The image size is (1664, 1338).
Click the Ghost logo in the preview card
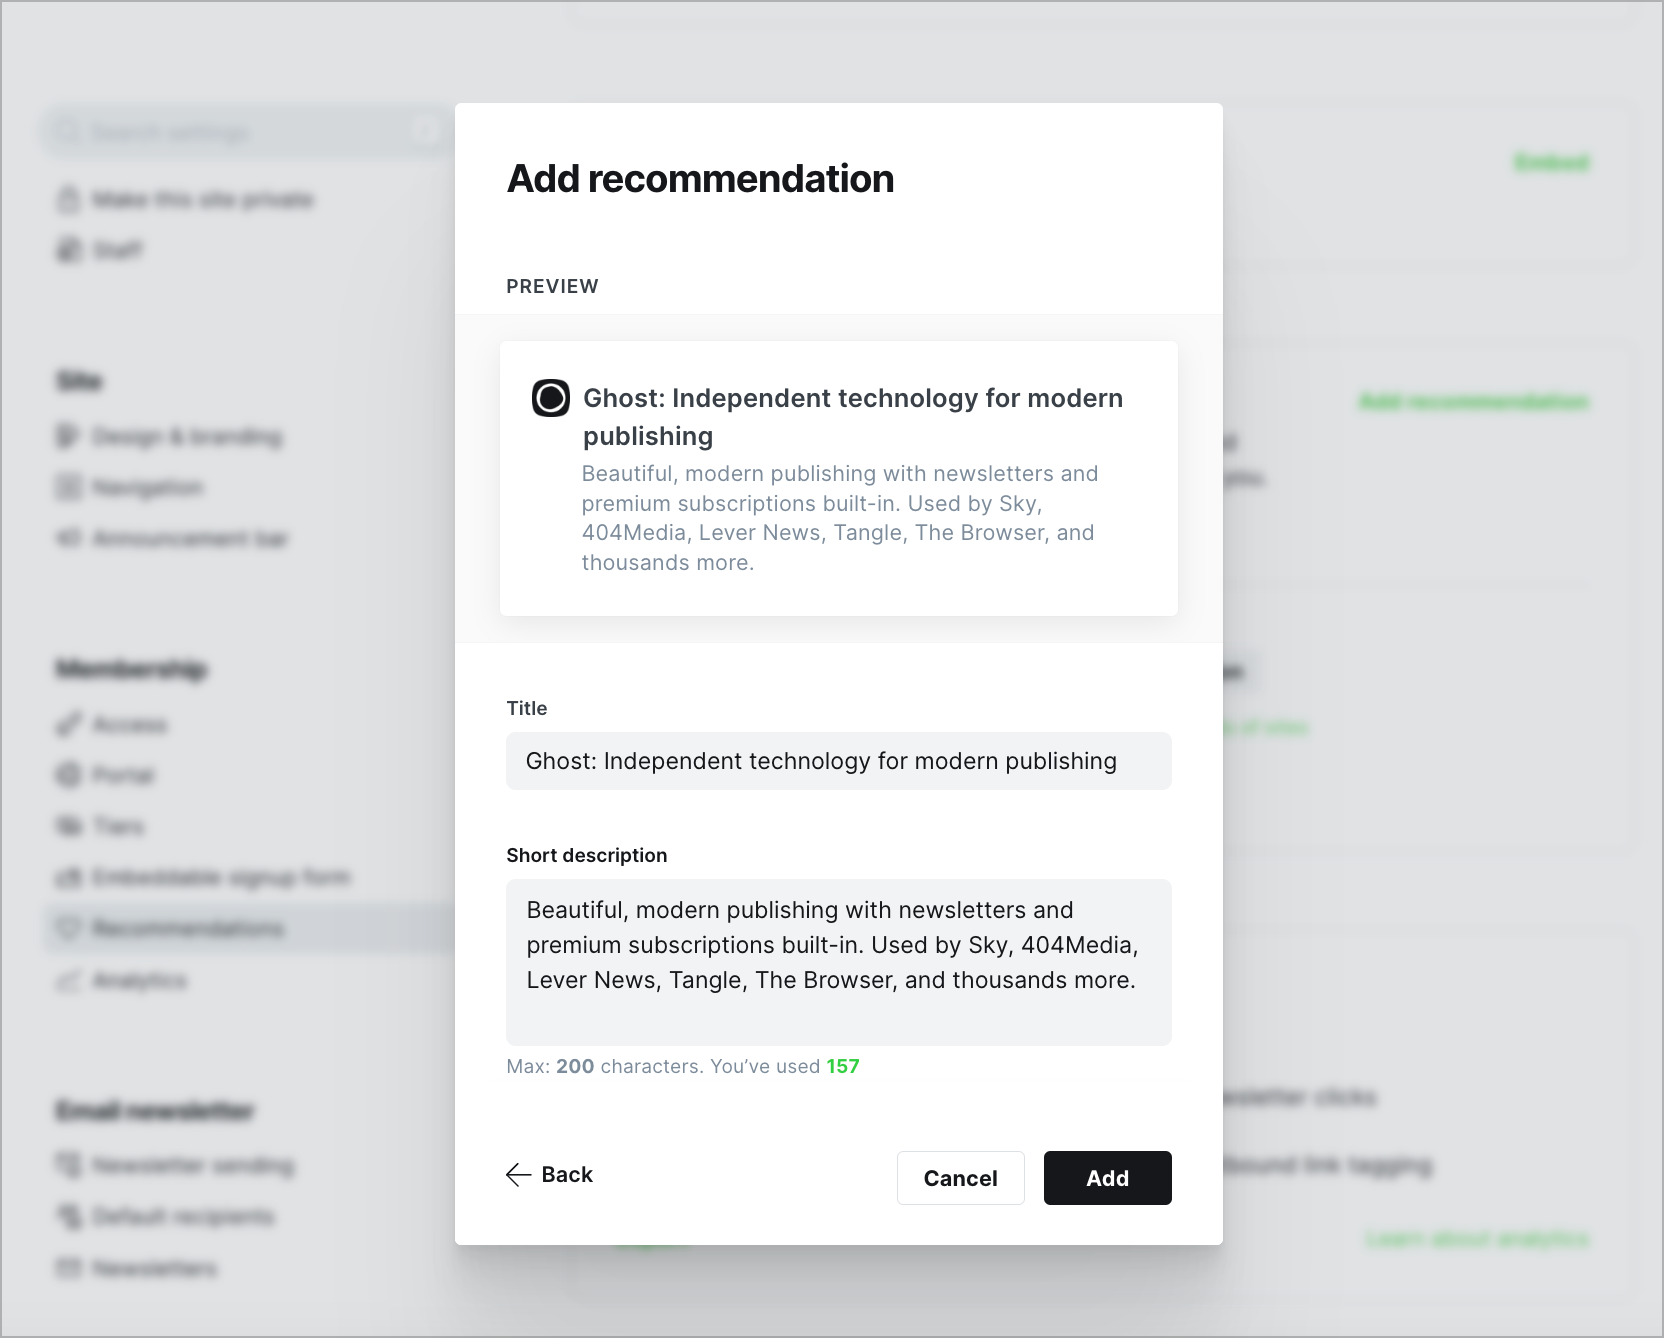550,398
